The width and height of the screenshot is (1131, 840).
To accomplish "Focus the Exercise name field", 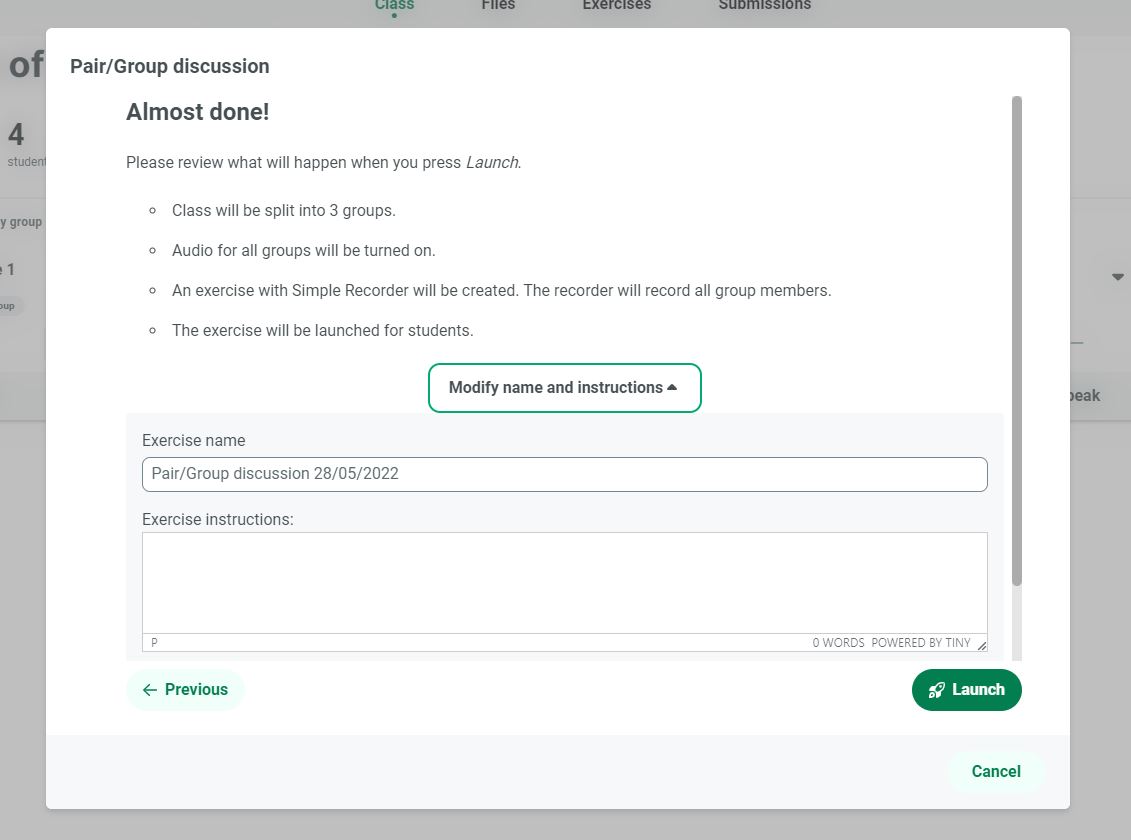I will 564,474.
